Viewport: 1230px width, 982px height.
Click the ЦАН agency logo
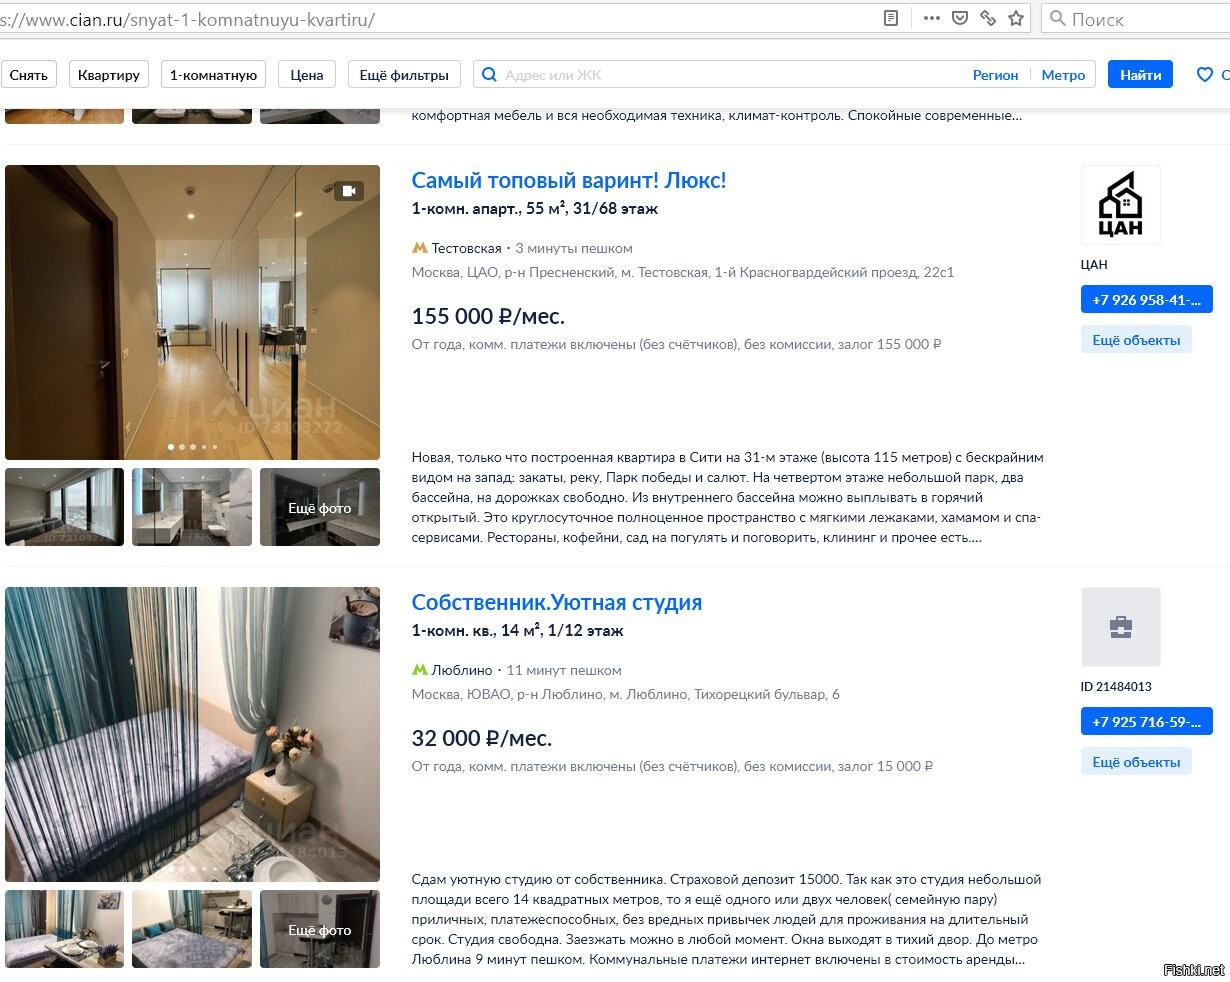point(1120,205)
